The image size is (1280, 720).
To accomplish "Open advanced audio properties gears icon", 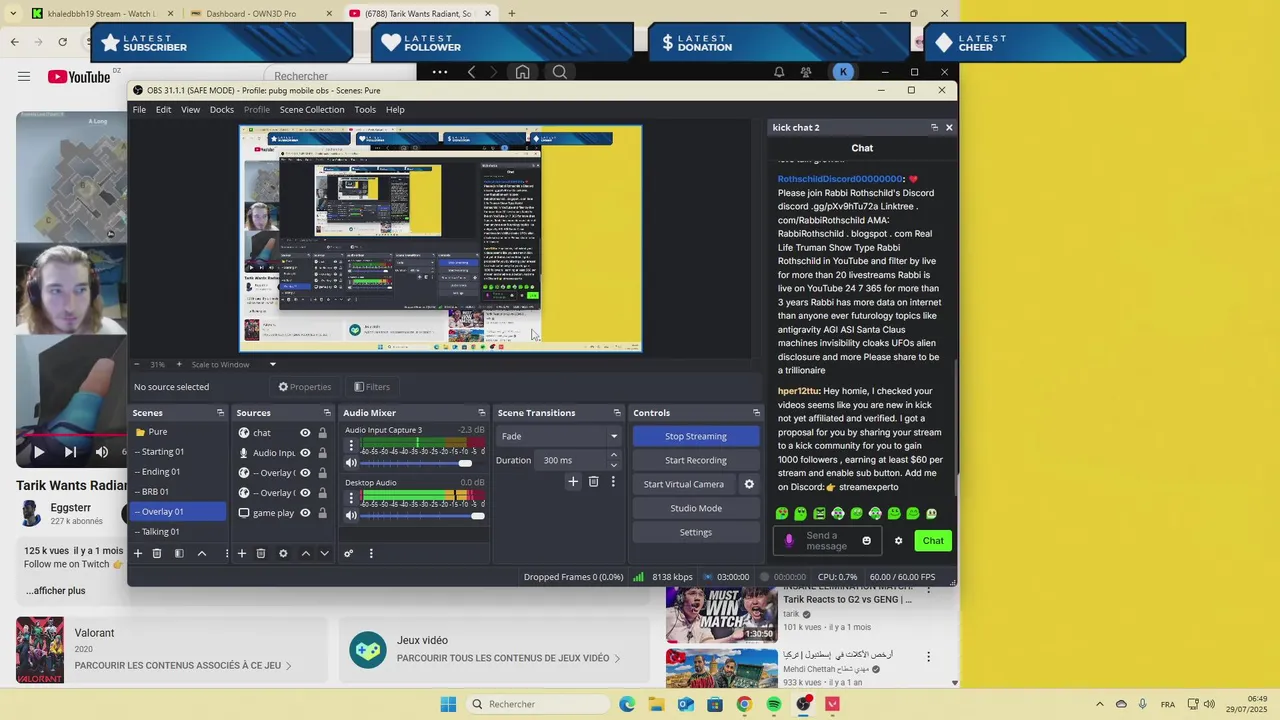I will coord(349,553).
